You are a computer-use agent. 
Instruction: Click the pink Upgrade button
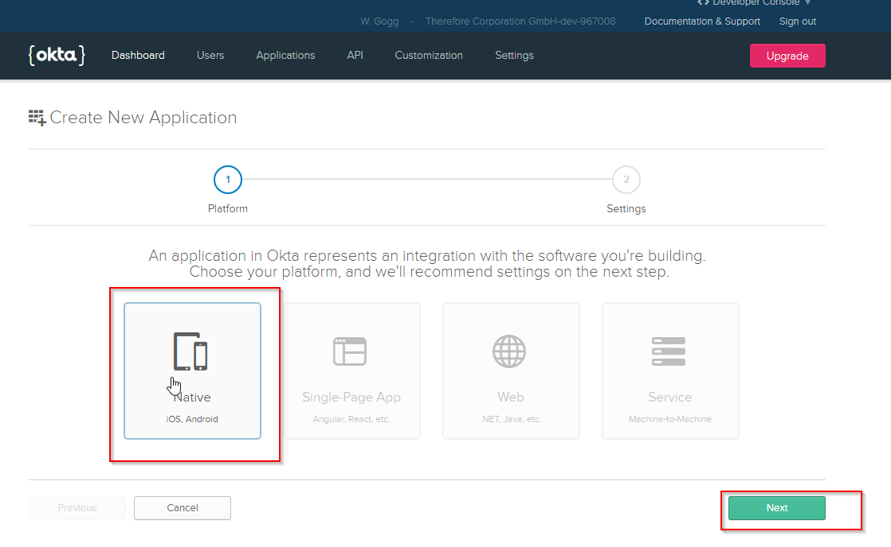[x=787, y=56]
